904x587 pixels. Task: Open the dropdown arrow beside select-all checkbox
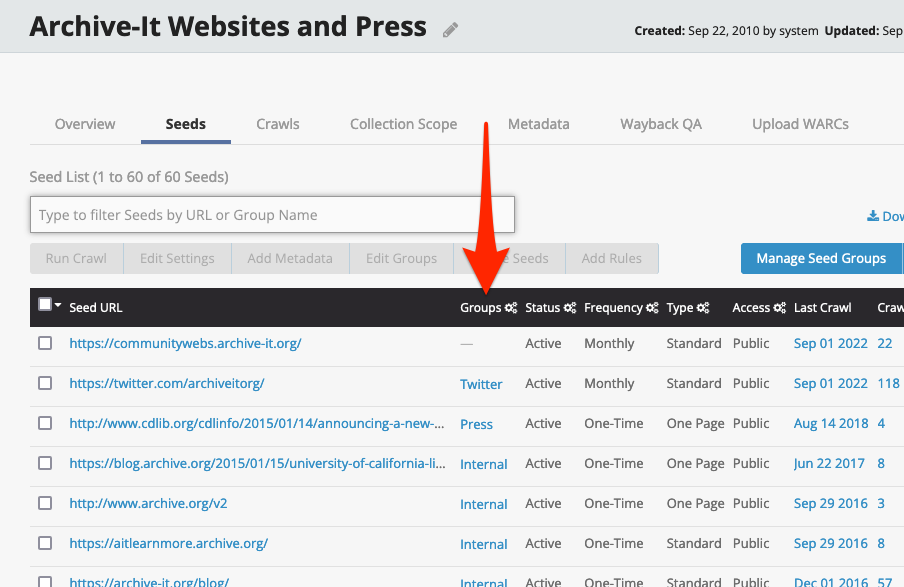58,306
